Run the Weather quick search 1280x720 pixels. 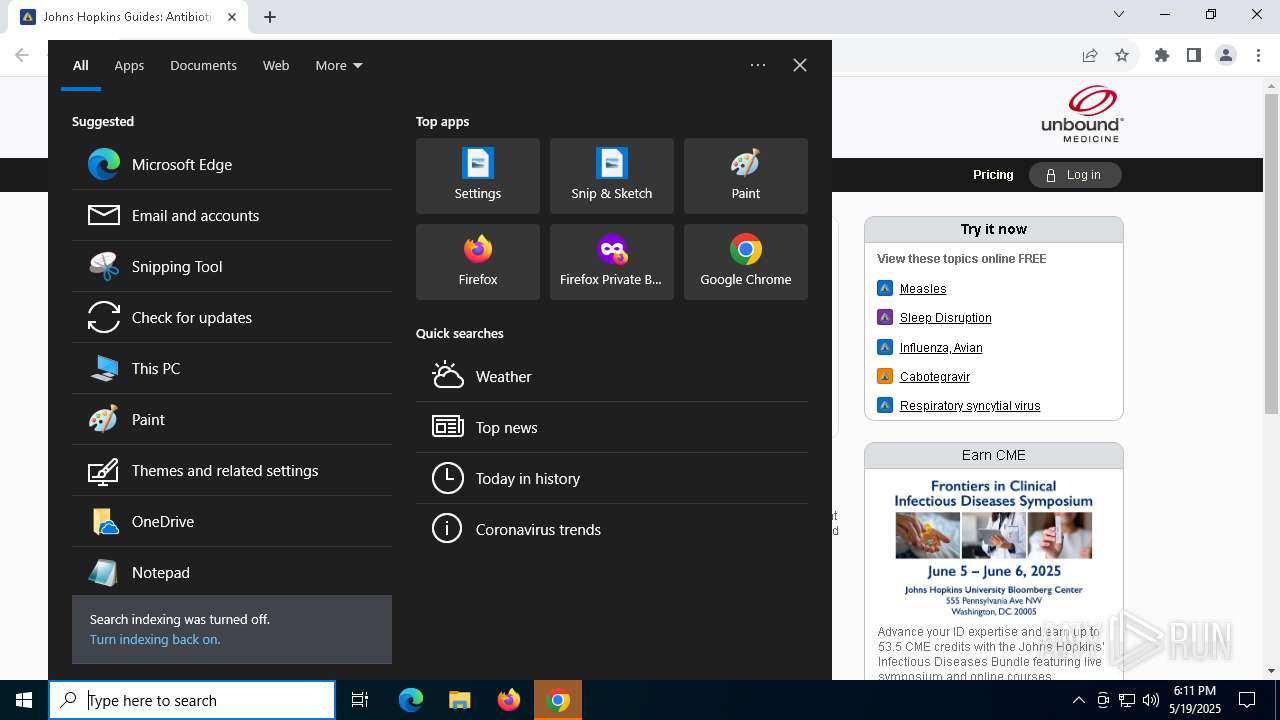(x=612, y=376)
